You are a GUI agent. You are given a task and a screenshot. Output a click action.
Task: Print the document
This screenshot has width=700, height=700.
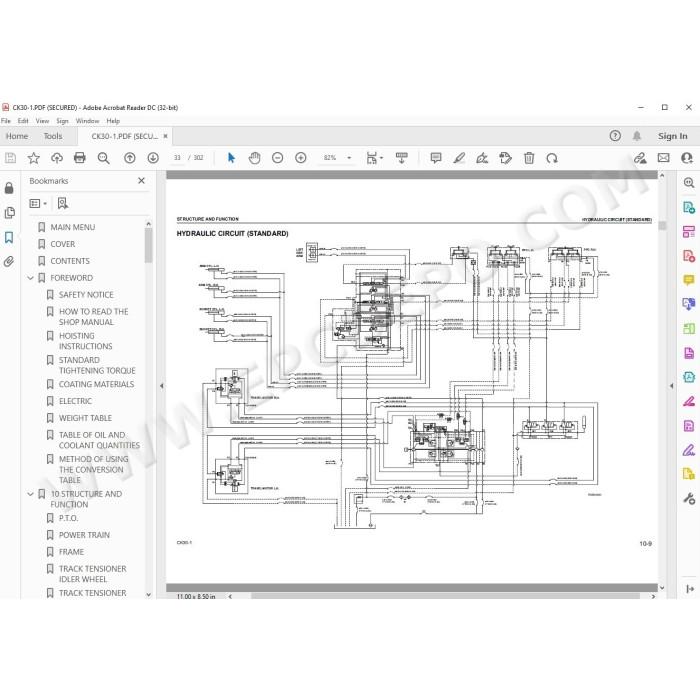(x=80, y=158)
